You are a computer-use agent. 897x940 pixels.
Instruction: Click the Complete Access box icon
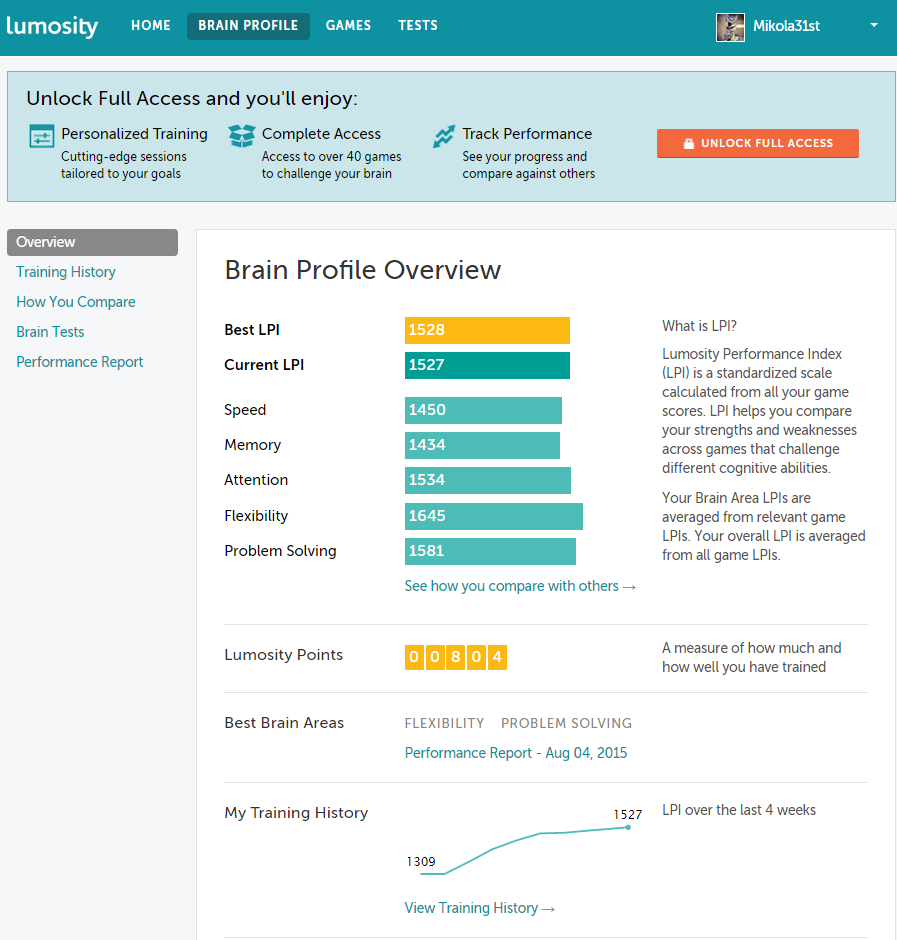[x=242, y=136]
